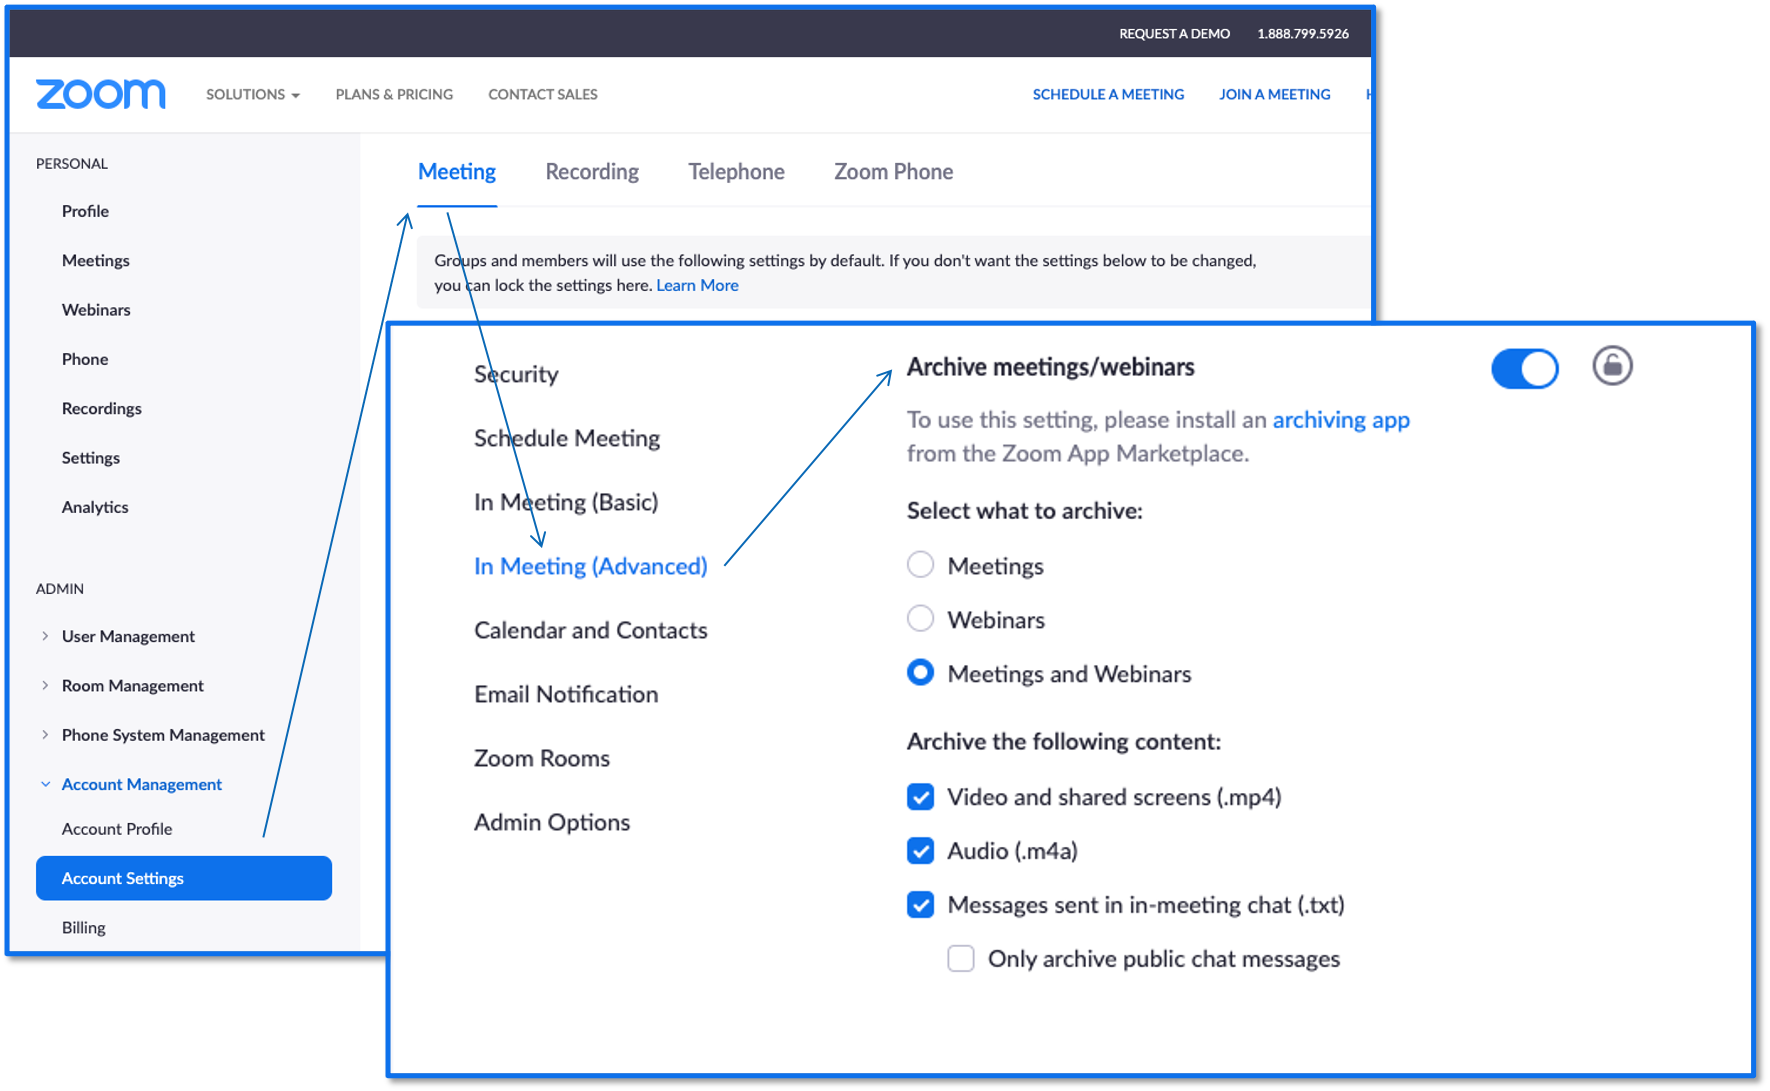Jump to Zoom Rooms section
Image resolution: width=1770 pixels, height=1091 pixels.
click(541, 758)
